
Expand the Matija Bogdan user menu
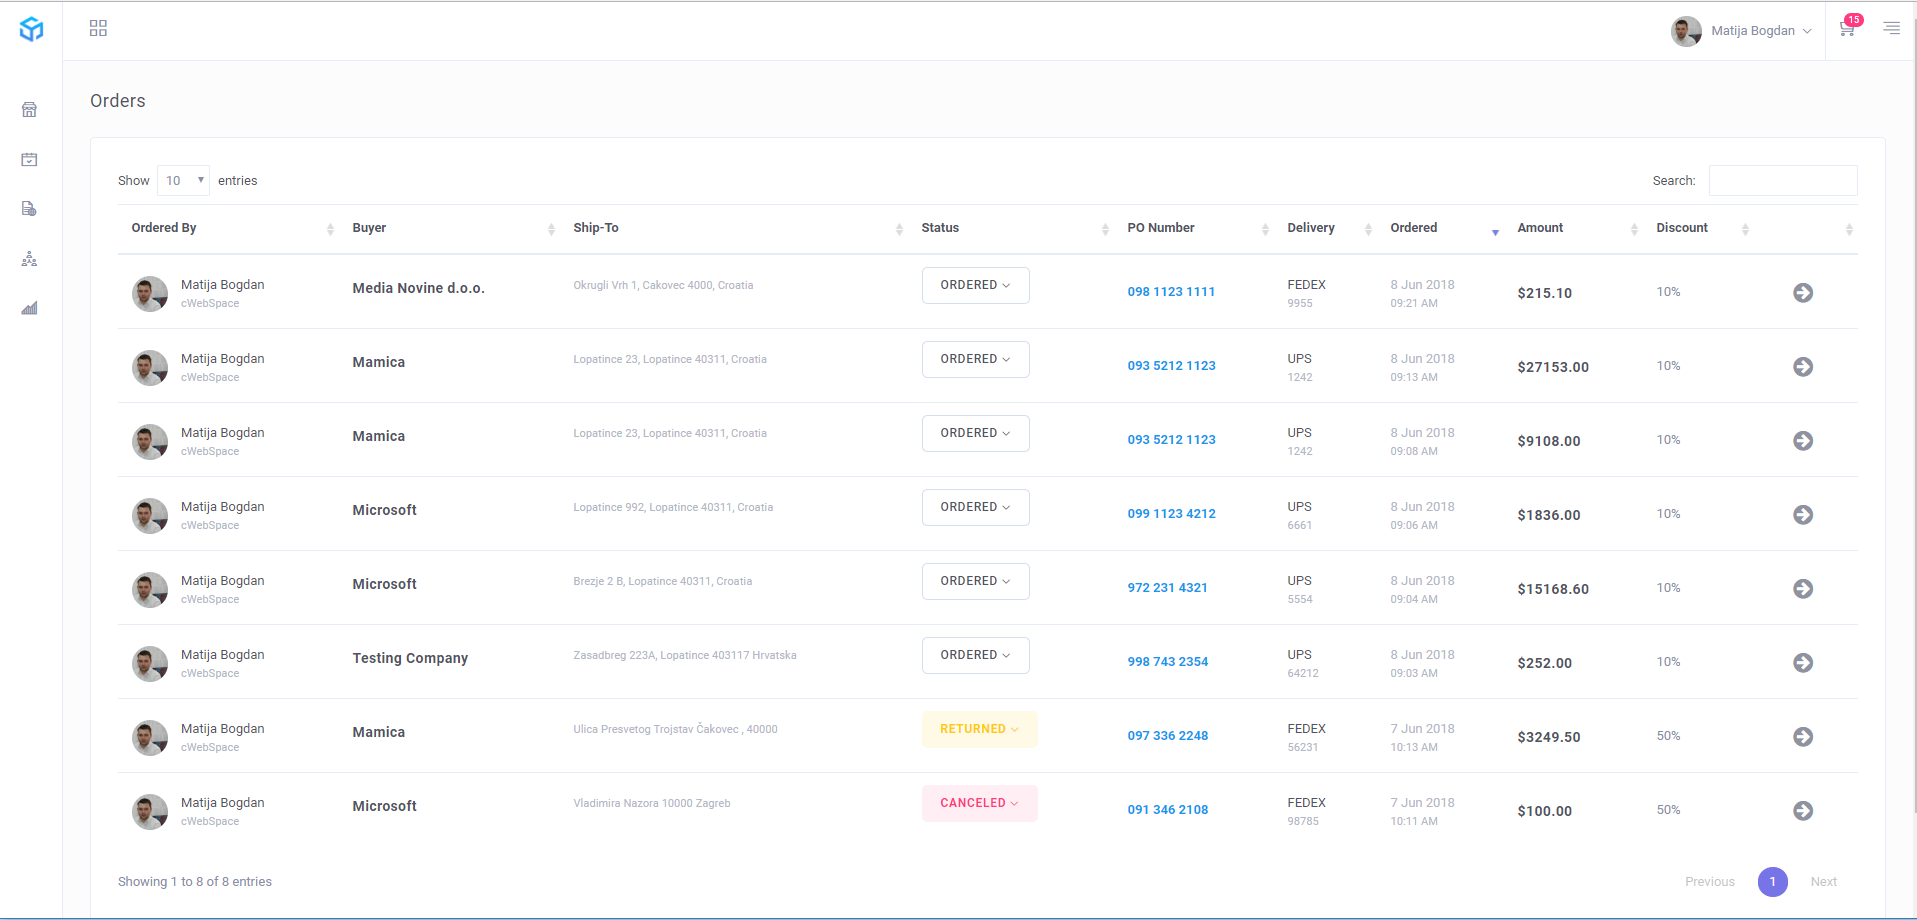[x=1741, y=31]
